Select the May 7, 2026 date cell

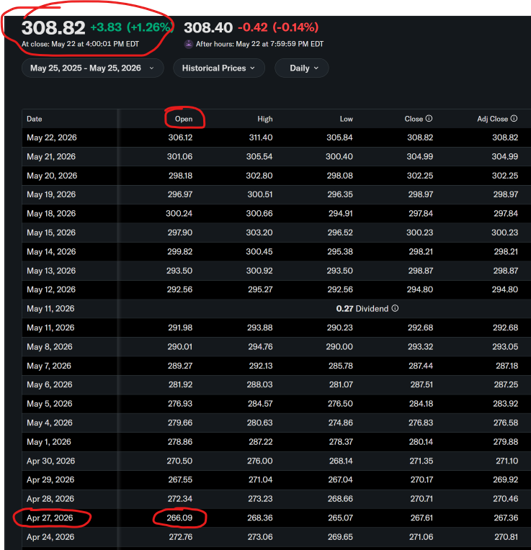coord(49,366)
